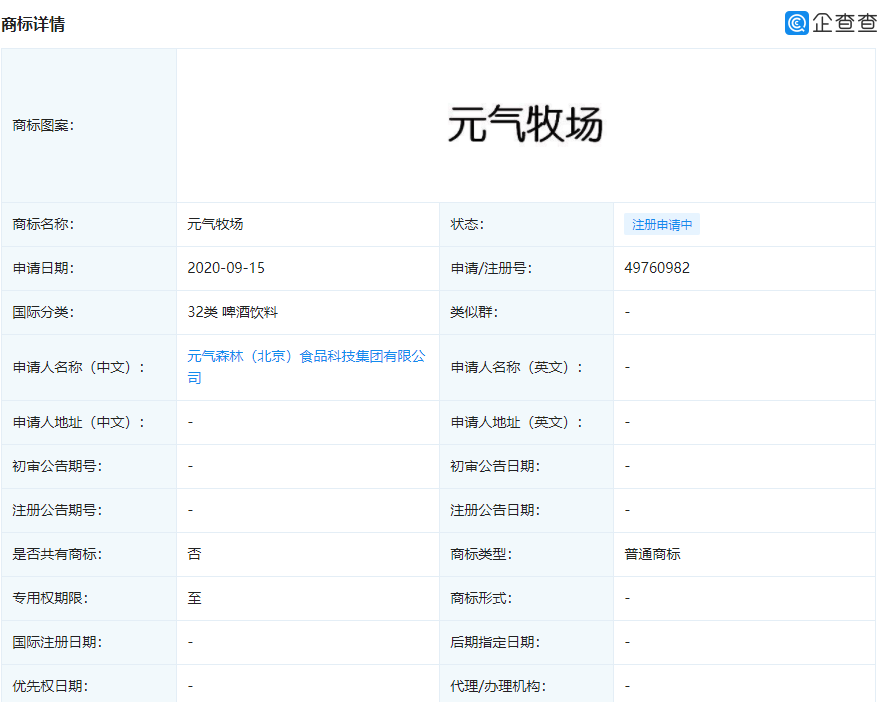Click the 商标类型 label

pyautogui.click(x=481, y=554)
